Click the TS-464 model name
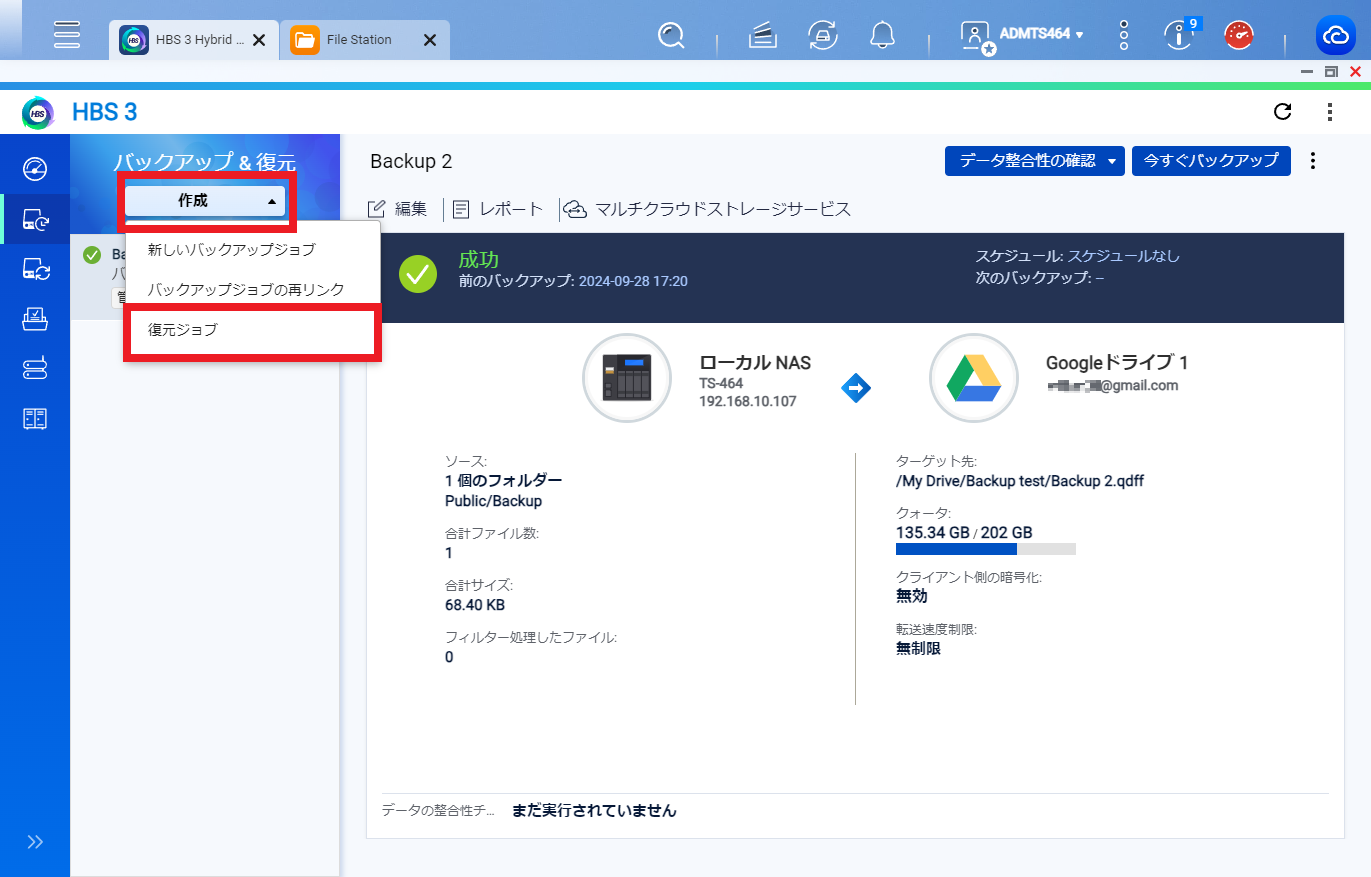The height and width of the screenshot is (877, 1371). (x=721, y=383)
